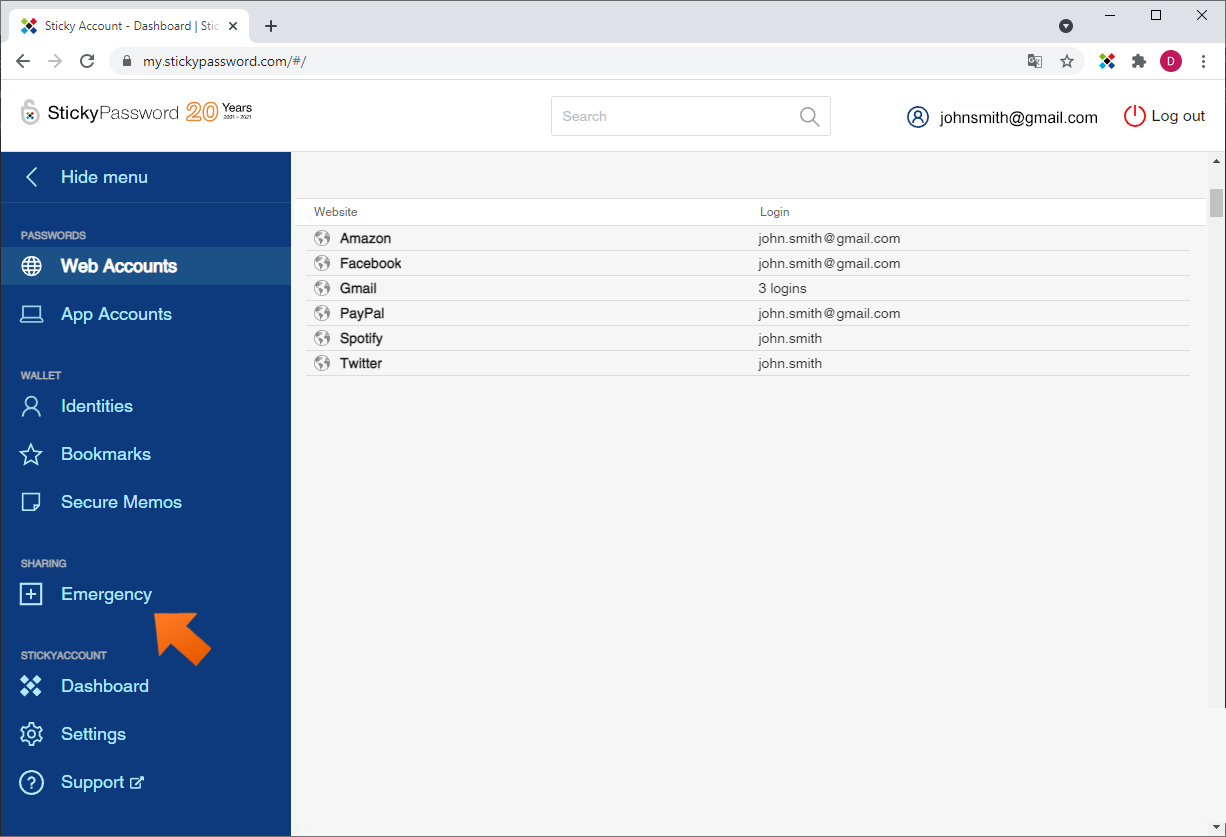Click johnsmith@gmail.com account link
Viewport: 1226px width, 837px height.
tap(1018, 117)
